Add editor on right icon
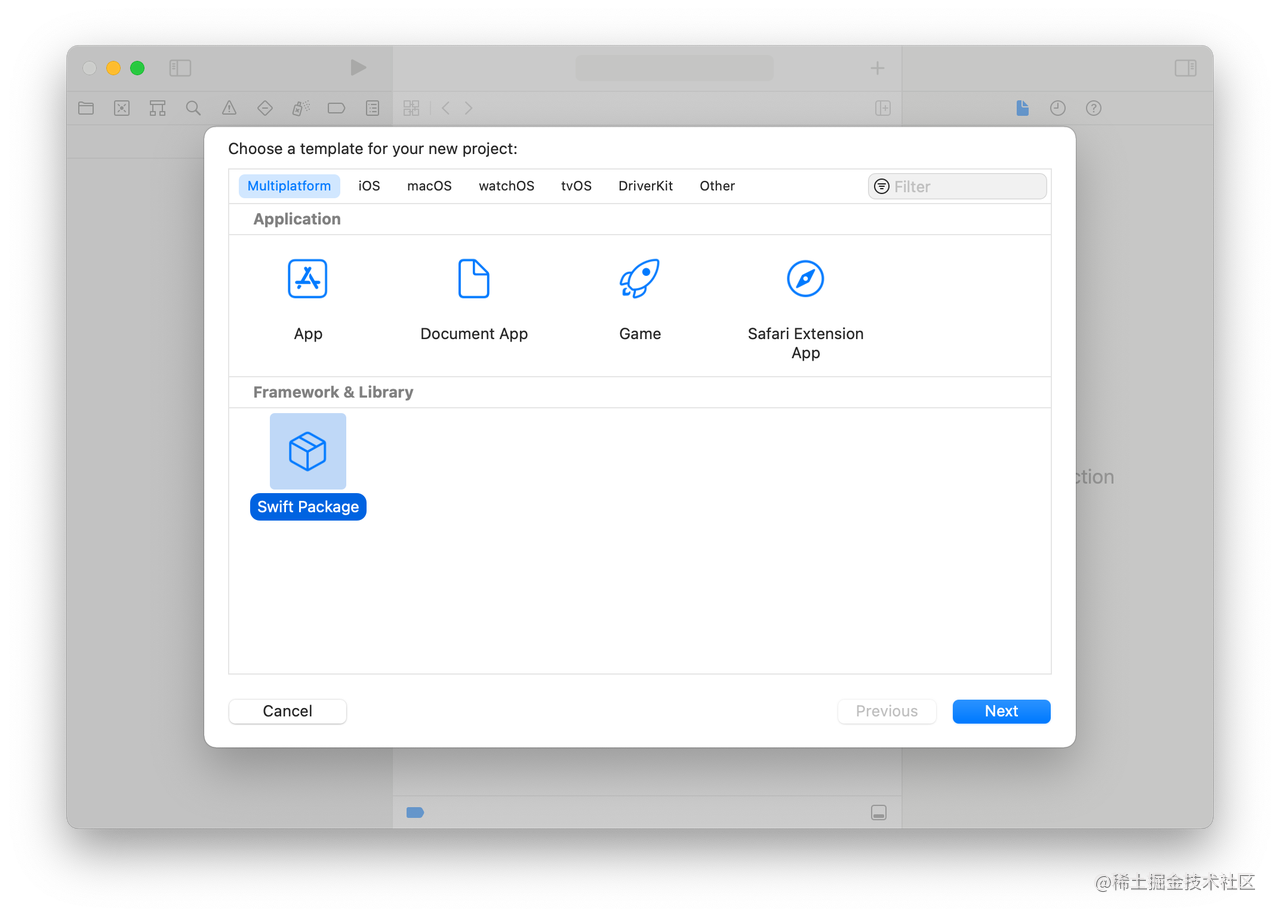 click(x=883, y=108)
